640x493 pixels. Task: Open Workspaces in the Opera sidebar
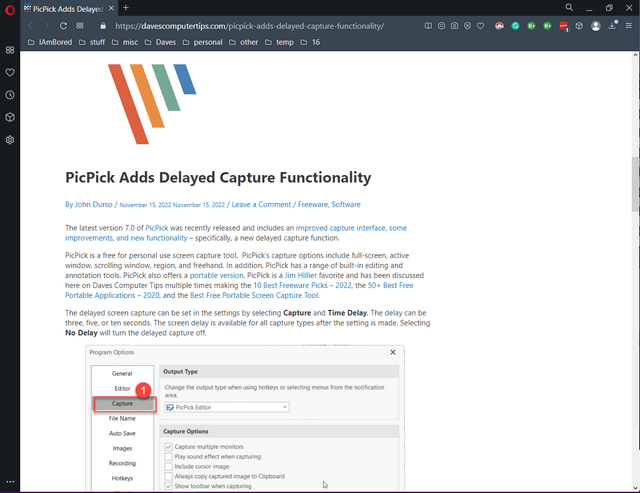tap(10, 50)
